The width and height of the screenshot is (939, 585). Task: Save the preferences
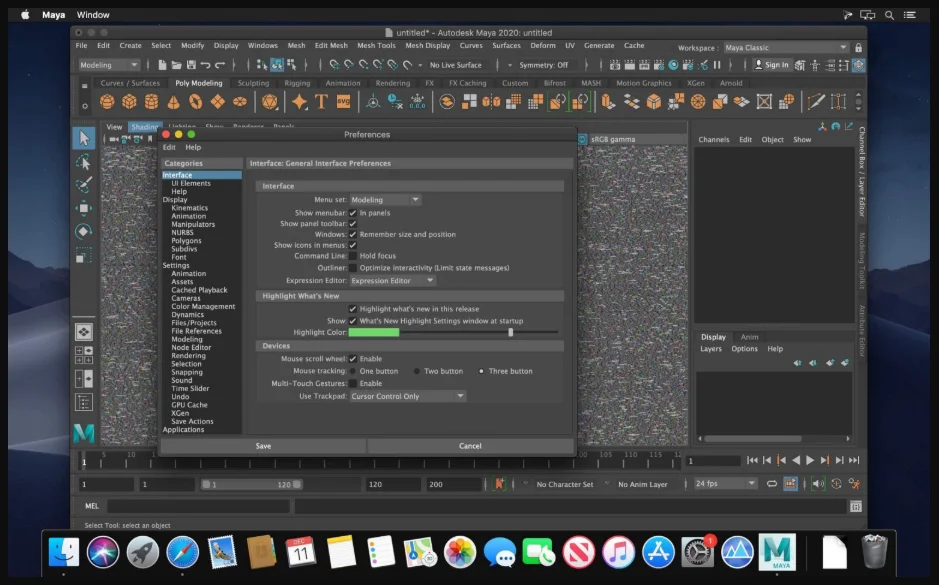tap(263, 446)
